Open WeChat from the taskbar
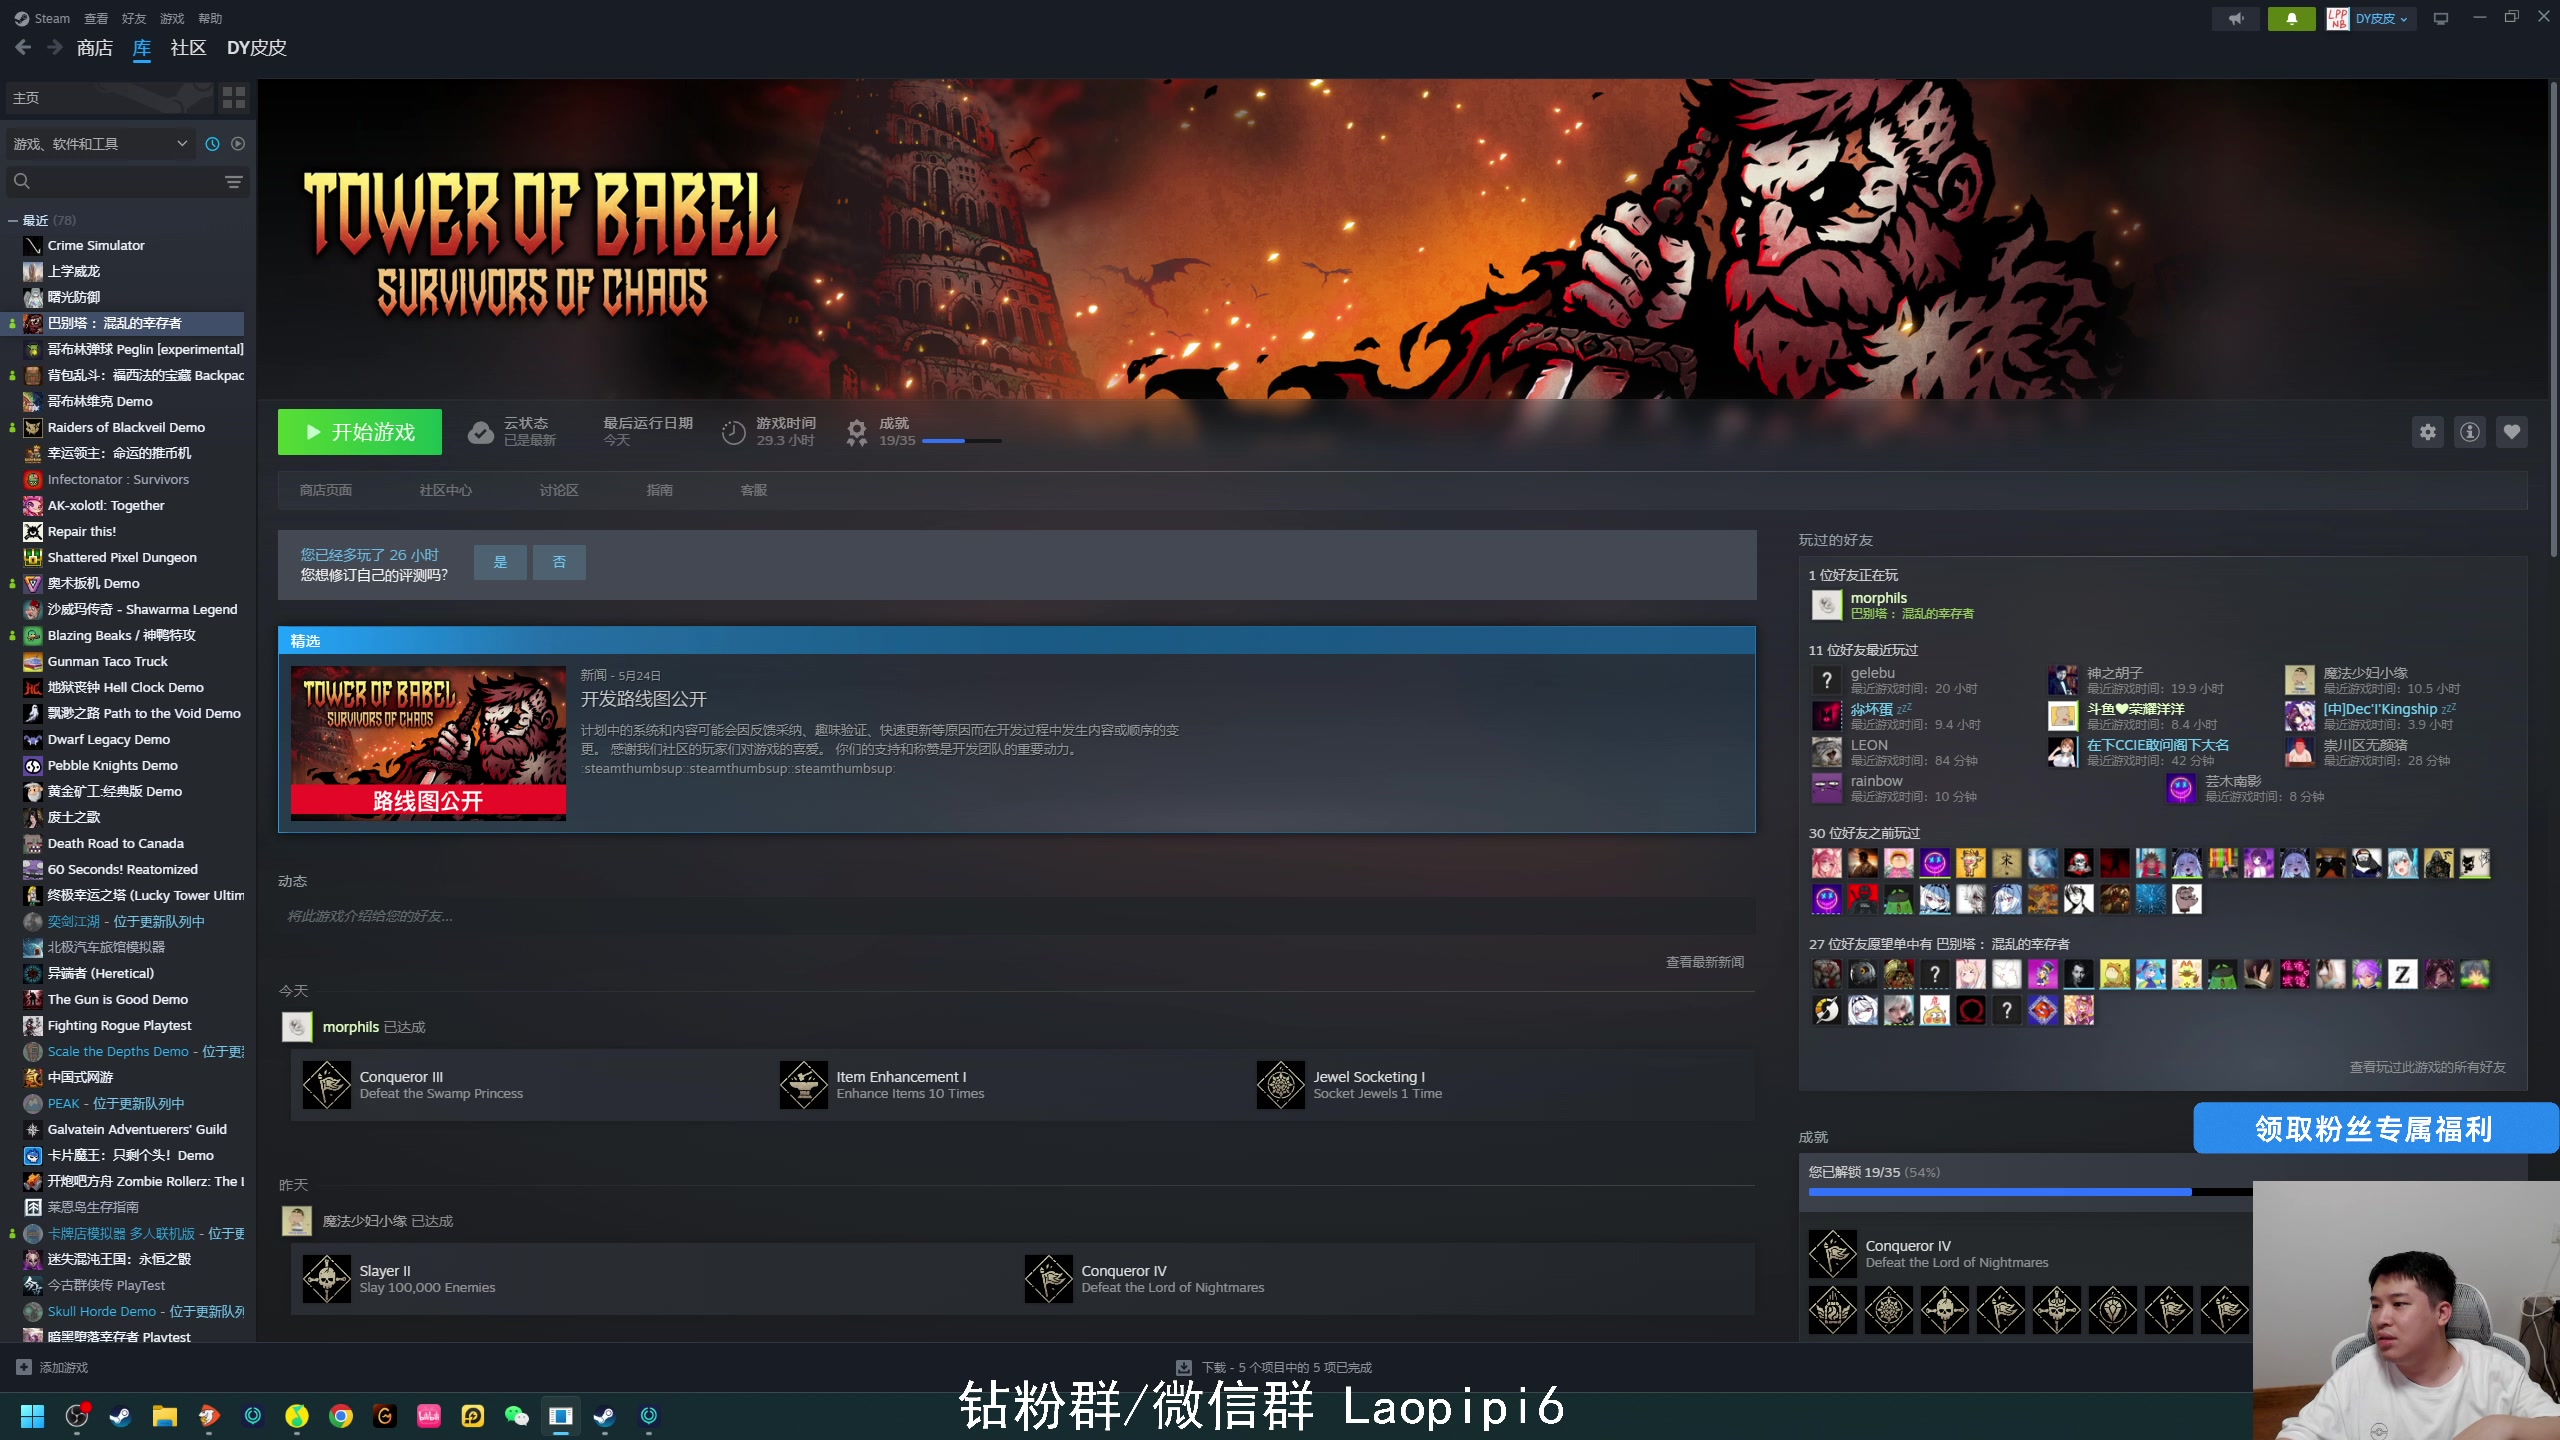The image size is (2560, 1440). click(x=517, y=1416)
